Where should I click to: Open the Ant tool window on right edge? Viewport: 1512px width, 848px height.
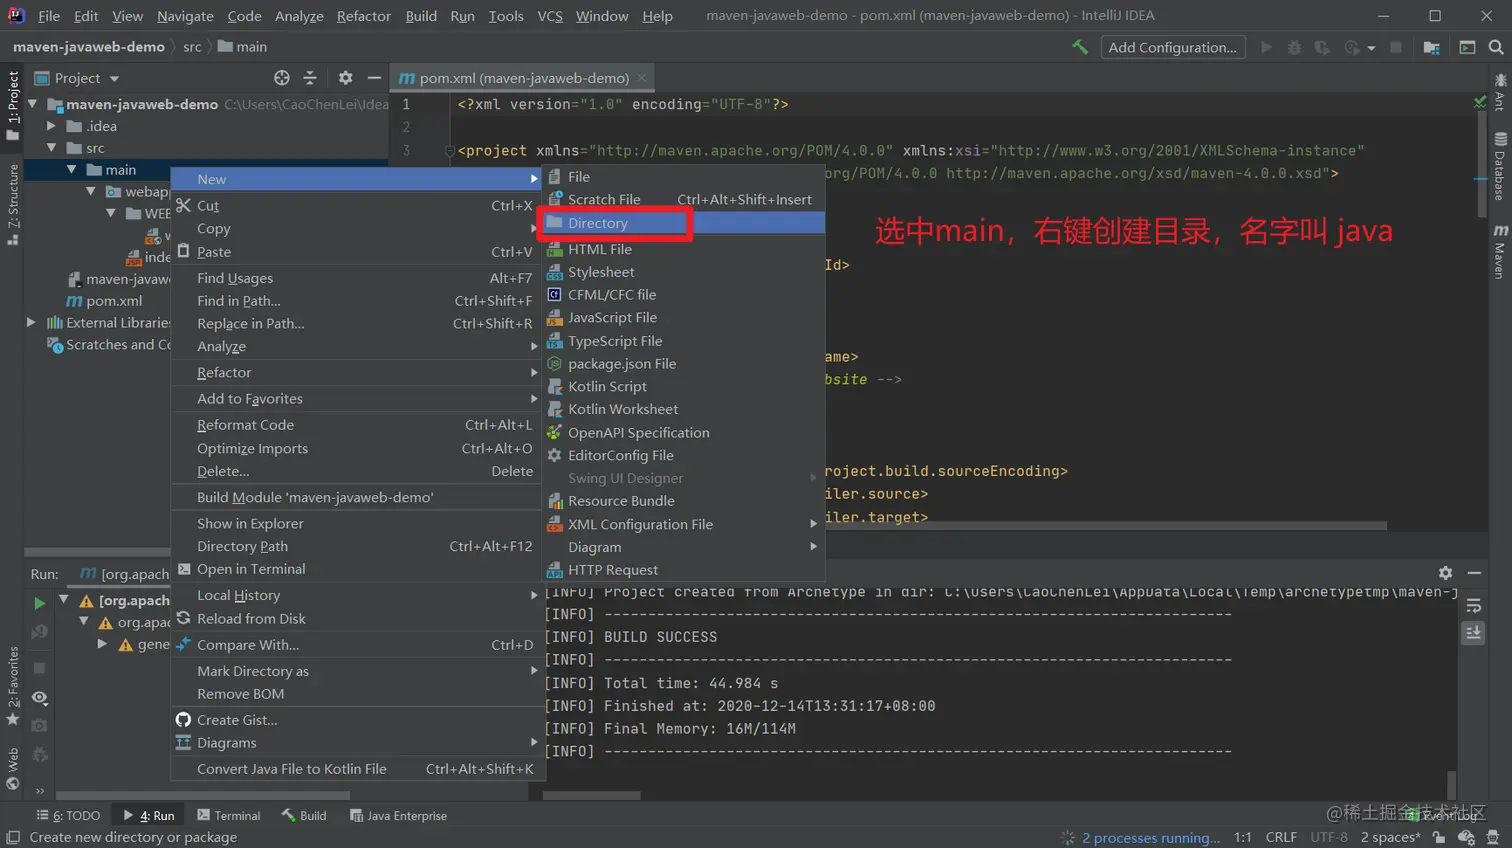1500,93
